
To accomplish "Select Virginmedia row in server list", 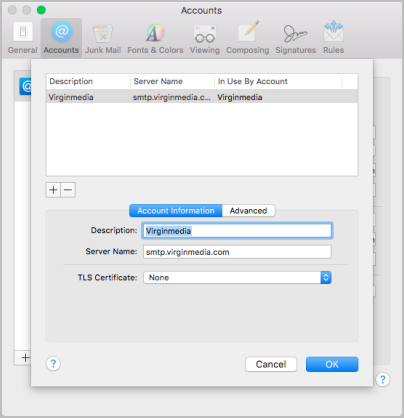I will click(202, 97).
